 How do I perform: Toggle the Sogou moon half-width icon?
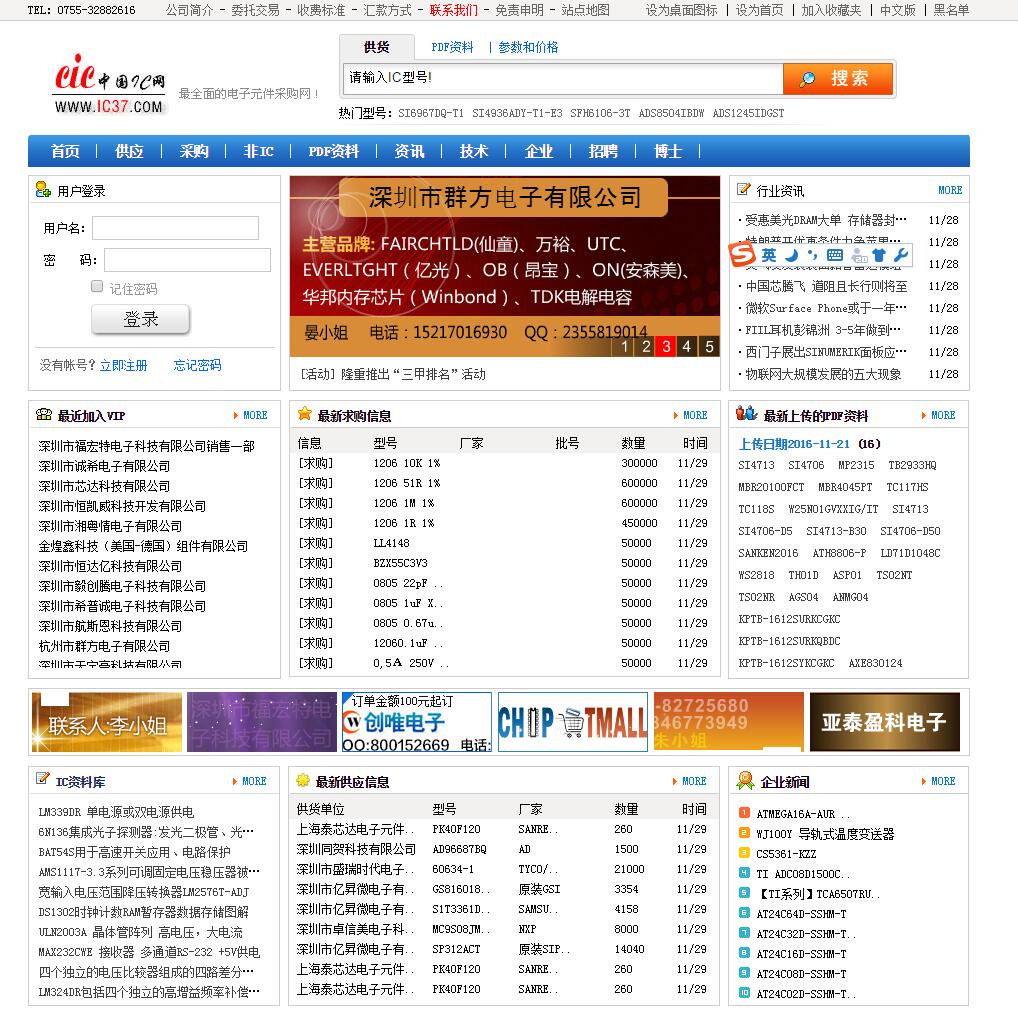coord(791,255)
